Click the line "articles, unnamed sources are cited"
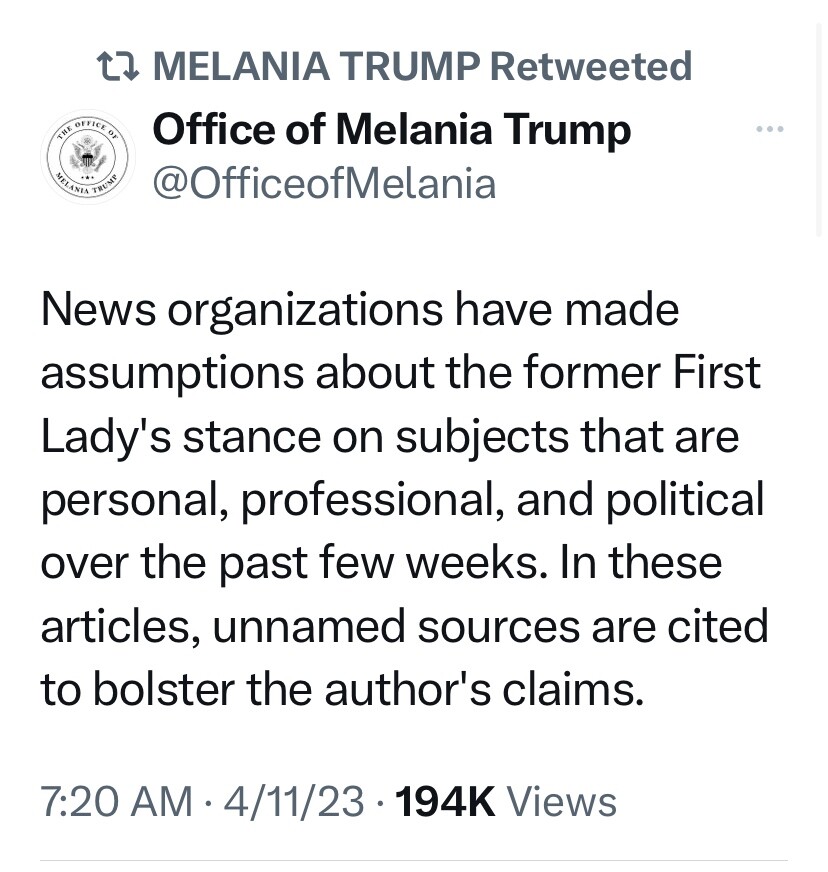The width and height of the screenshot is (828, 872). pyautogui.click(x=405, y=627)
